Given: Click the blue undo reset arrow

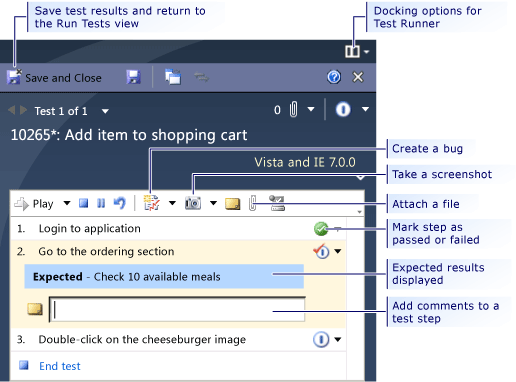Looking at the screenshot, I should pos(120,203).
